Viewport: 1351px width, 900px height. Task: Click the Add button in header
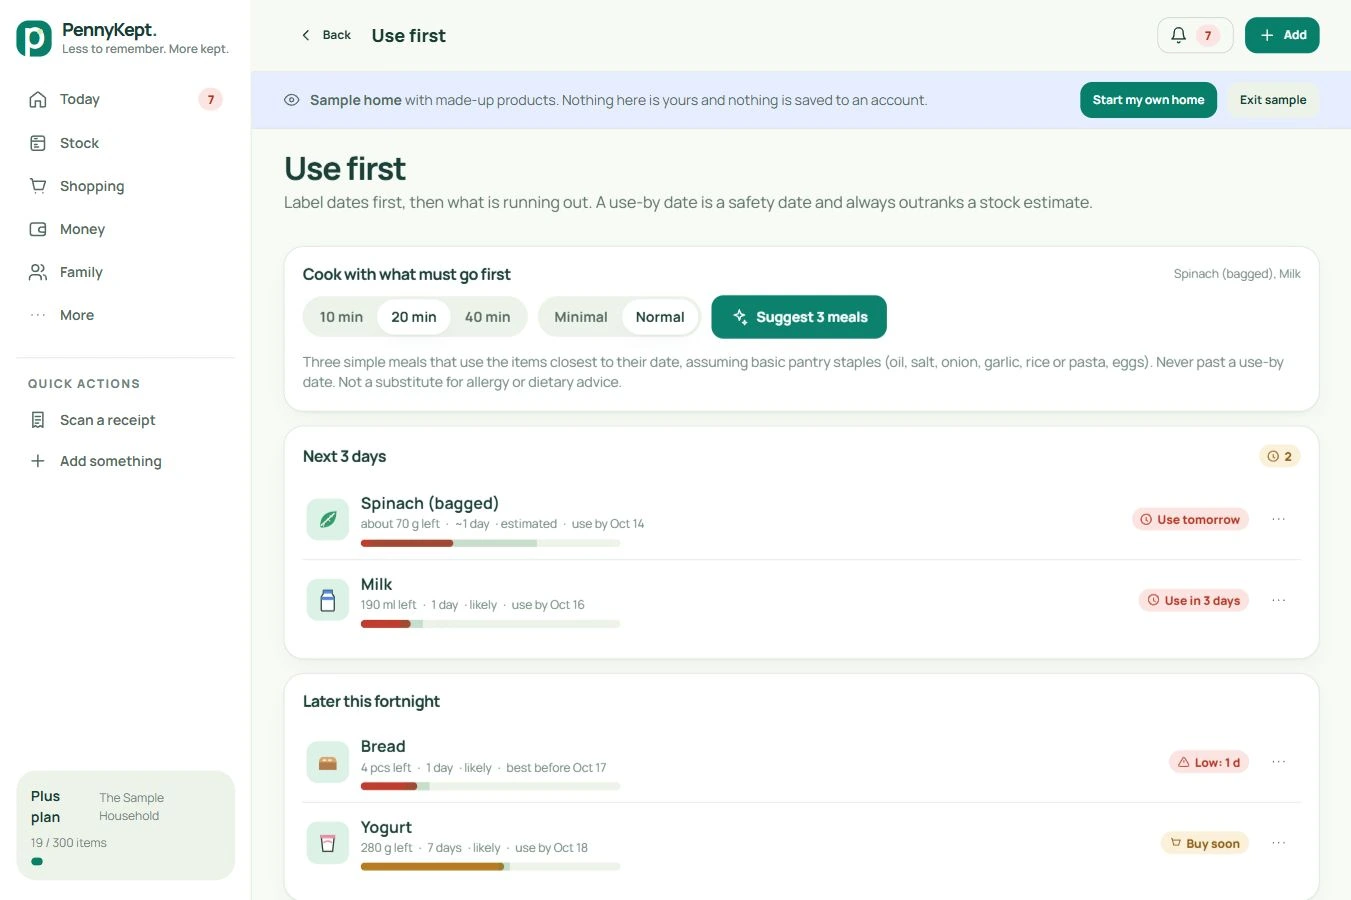[x=1282, y=35]
